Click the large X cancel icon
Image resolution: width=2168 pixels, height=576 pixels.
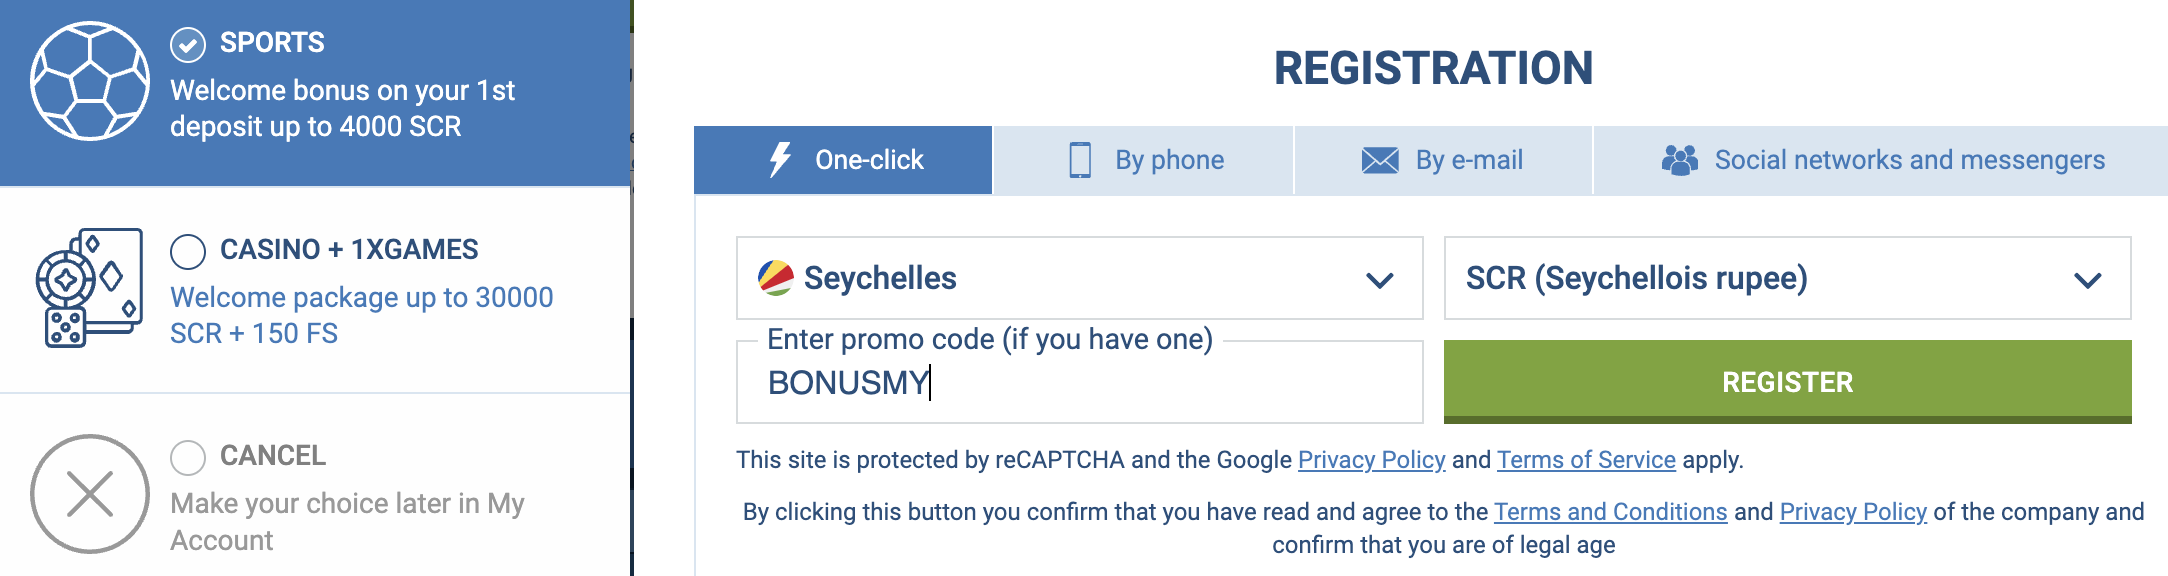(90, 494)
